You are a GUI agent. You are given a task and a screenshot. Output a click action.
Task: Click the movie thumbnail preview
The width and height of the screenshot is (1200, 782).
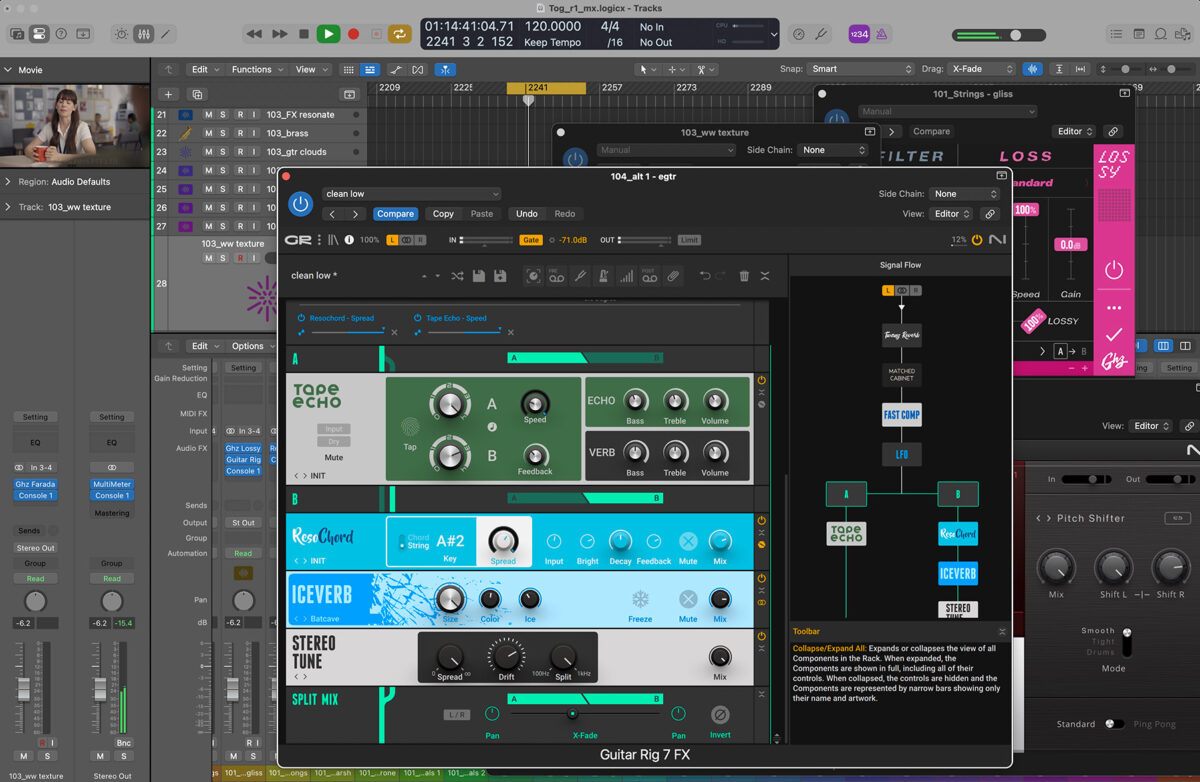(75, 126)
